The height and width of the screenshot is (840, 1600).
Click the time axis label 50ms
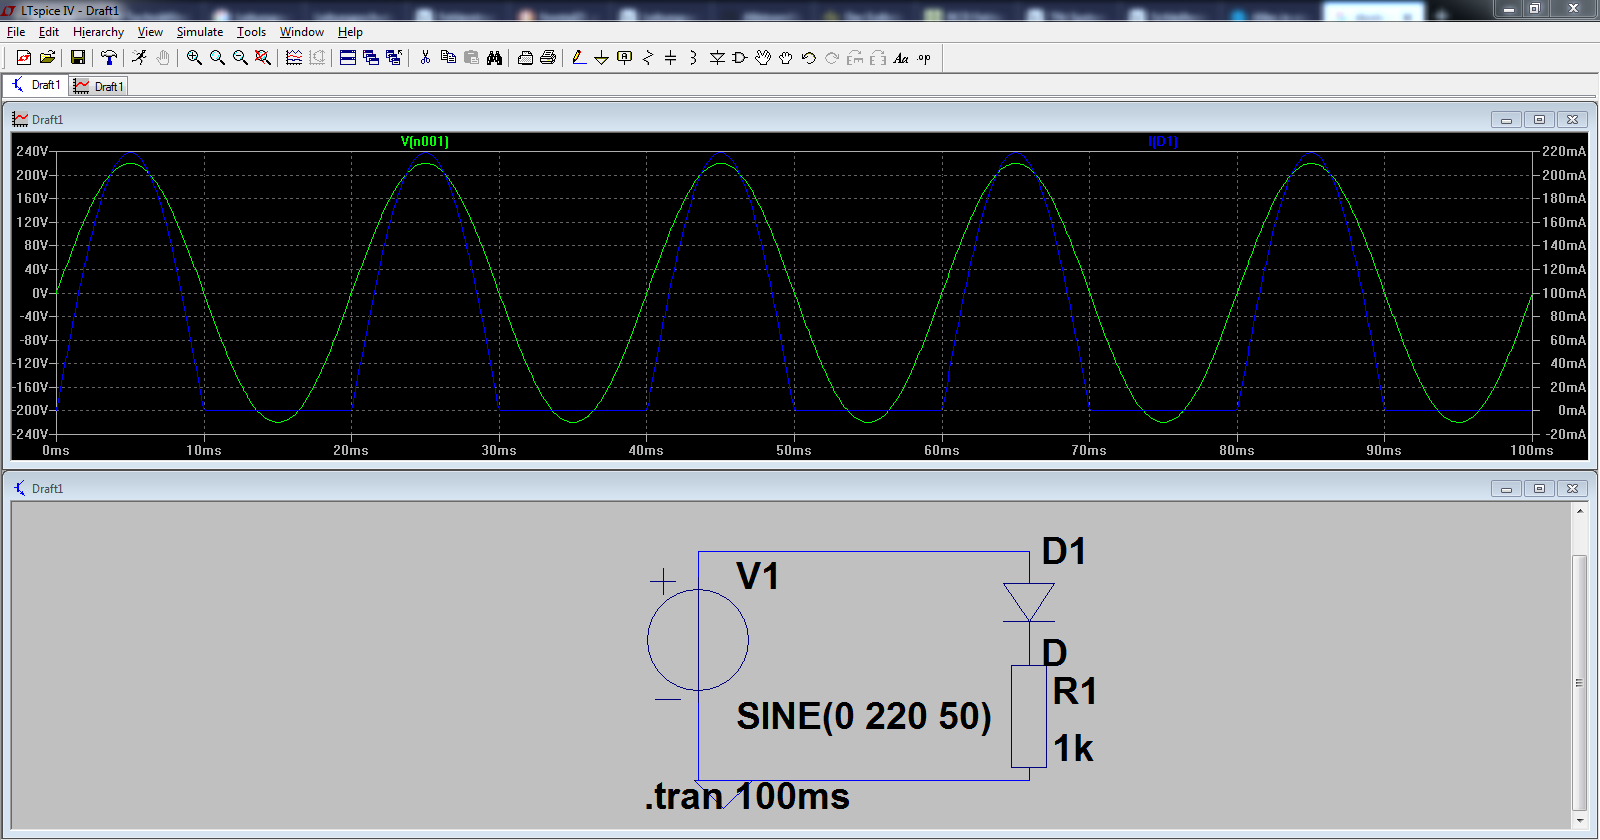(x=794, y=451)
